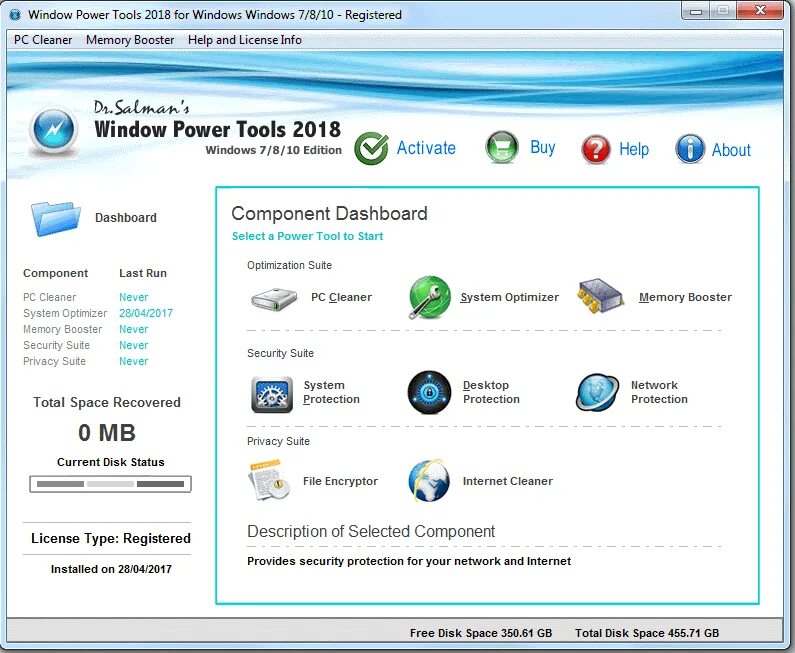Launch System Optimizer tool label

(x=510, y=297)
